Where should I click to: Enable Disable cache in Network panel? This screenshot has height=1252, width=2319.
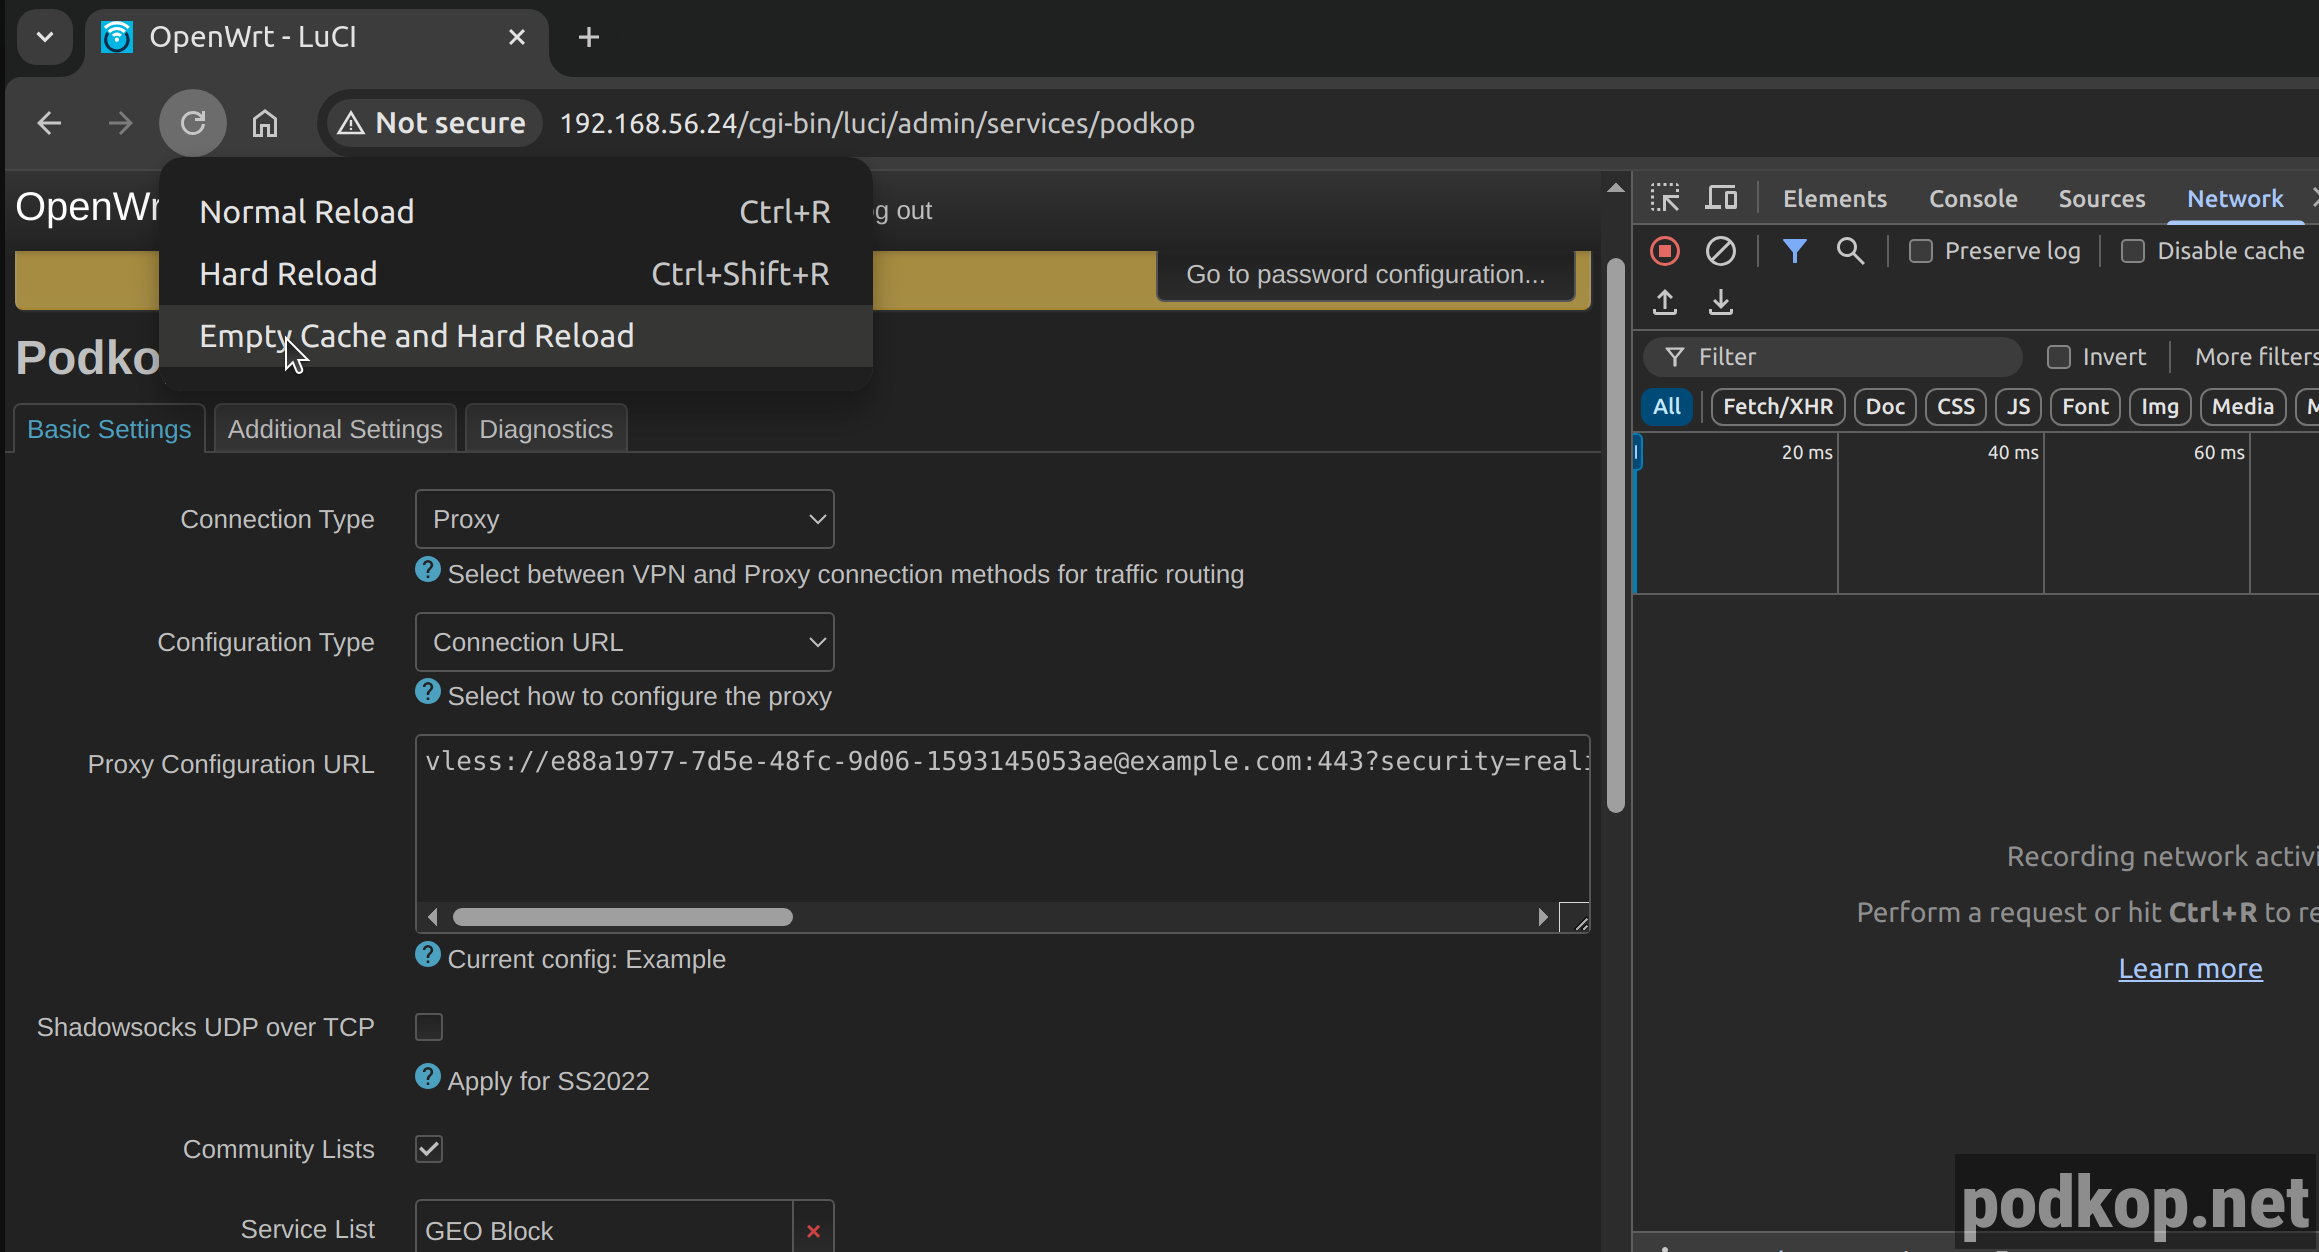[2134, 251]
